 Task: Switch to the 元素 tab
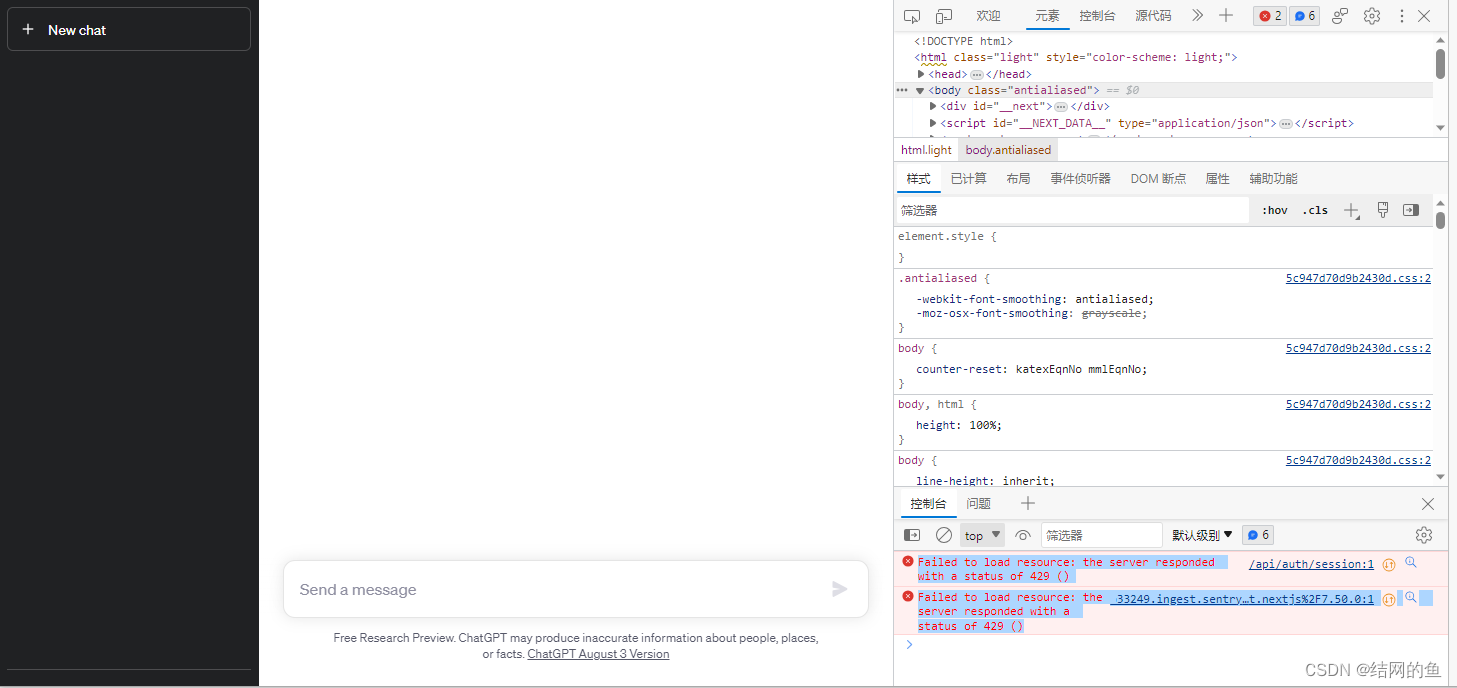[x=1047, y=16]
